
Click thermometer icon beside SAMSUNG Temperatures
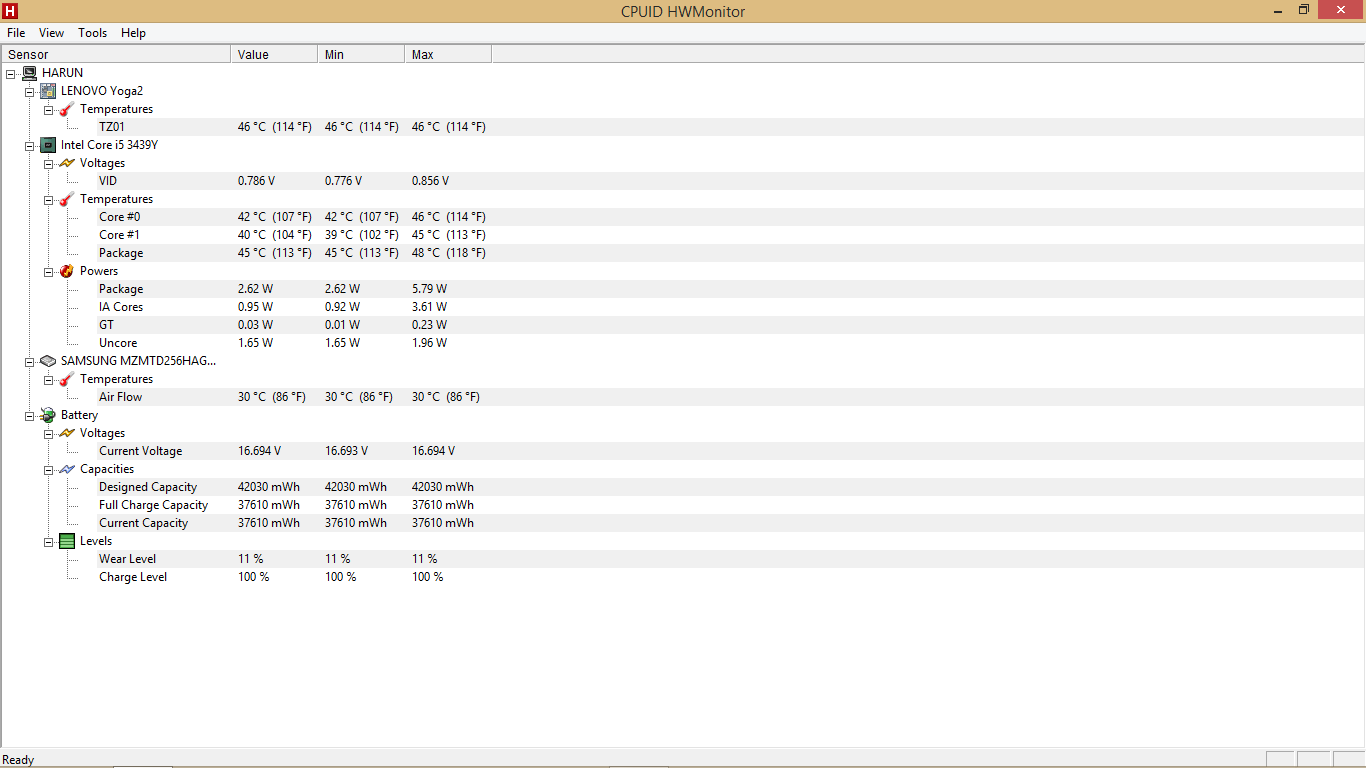[67, 379]
